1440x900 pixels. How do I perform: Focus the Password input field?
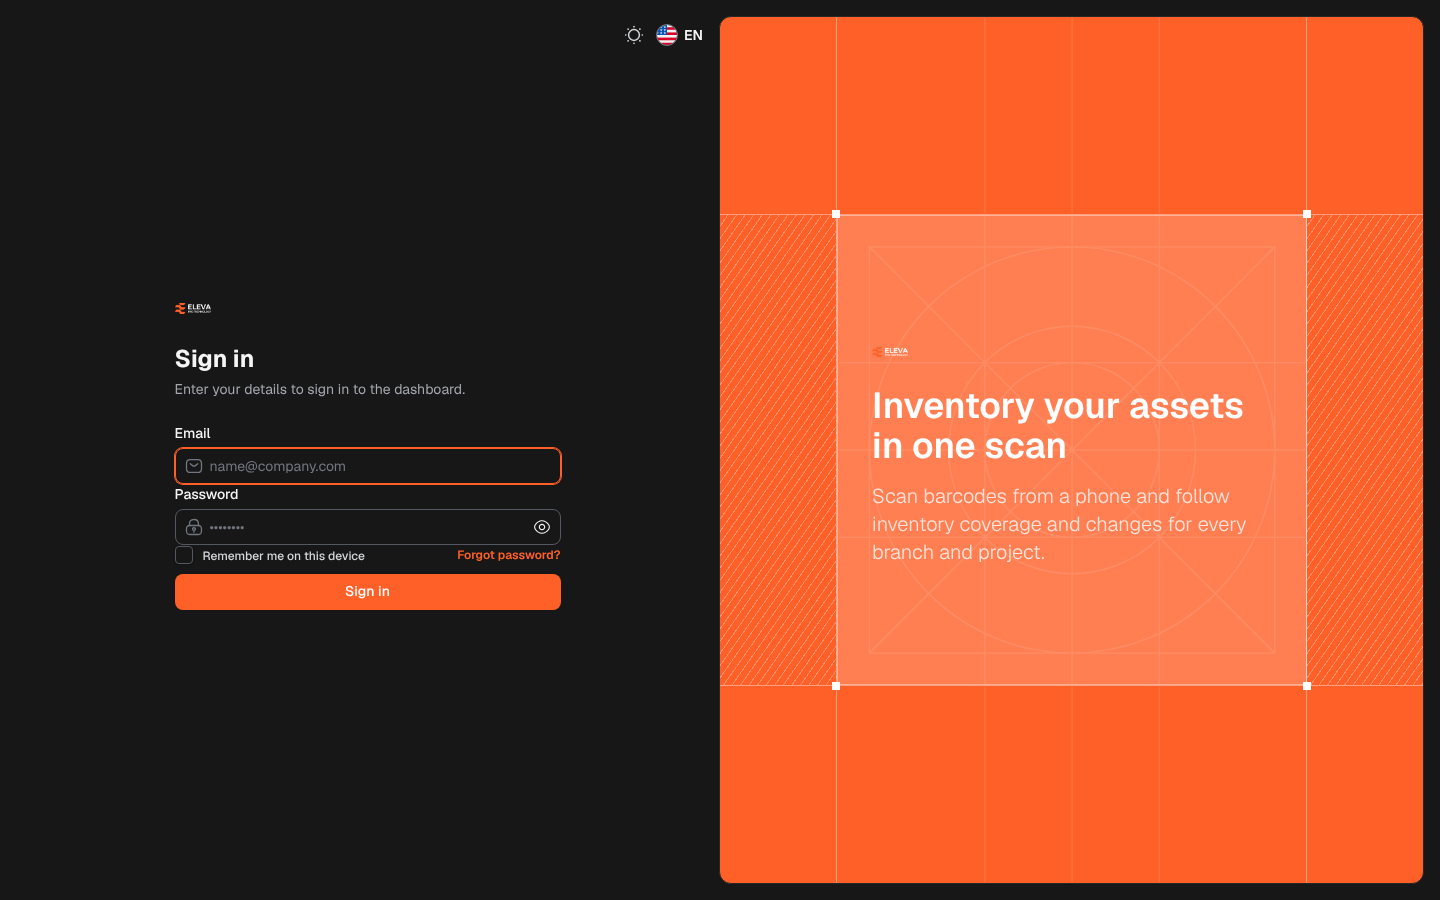pos(368,527)
